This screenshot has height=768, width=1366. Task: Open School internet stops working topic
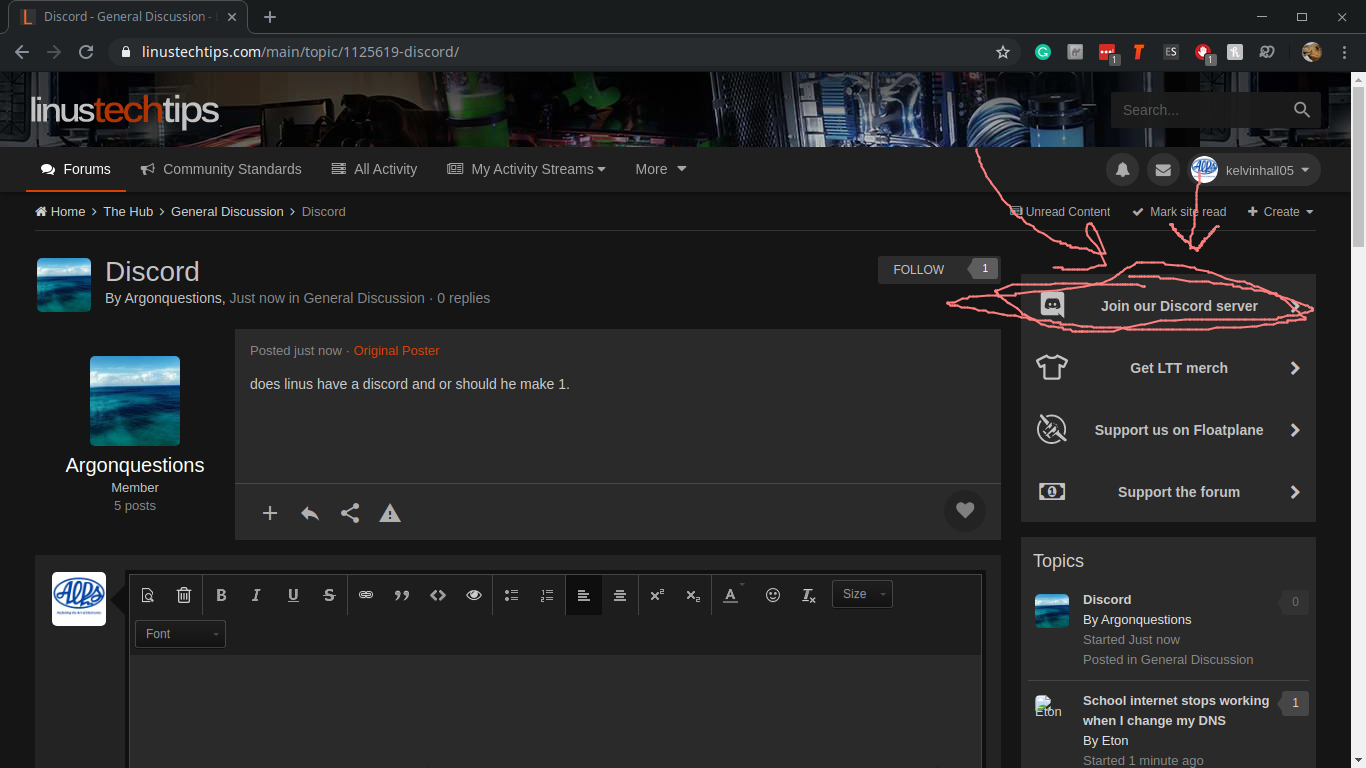1176,710
